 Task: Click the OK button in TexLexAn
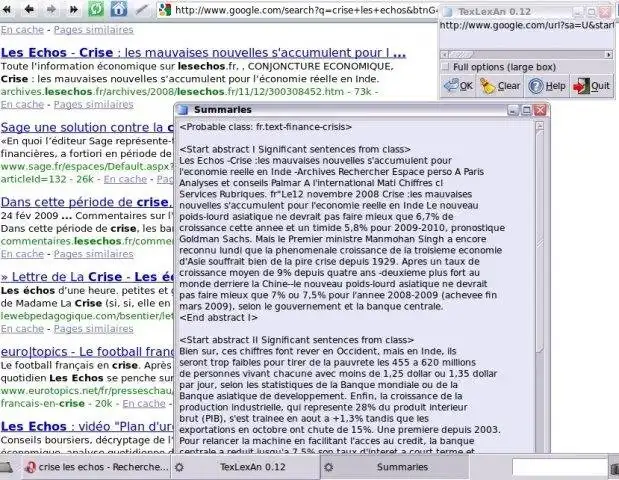[x=458, y=86]
